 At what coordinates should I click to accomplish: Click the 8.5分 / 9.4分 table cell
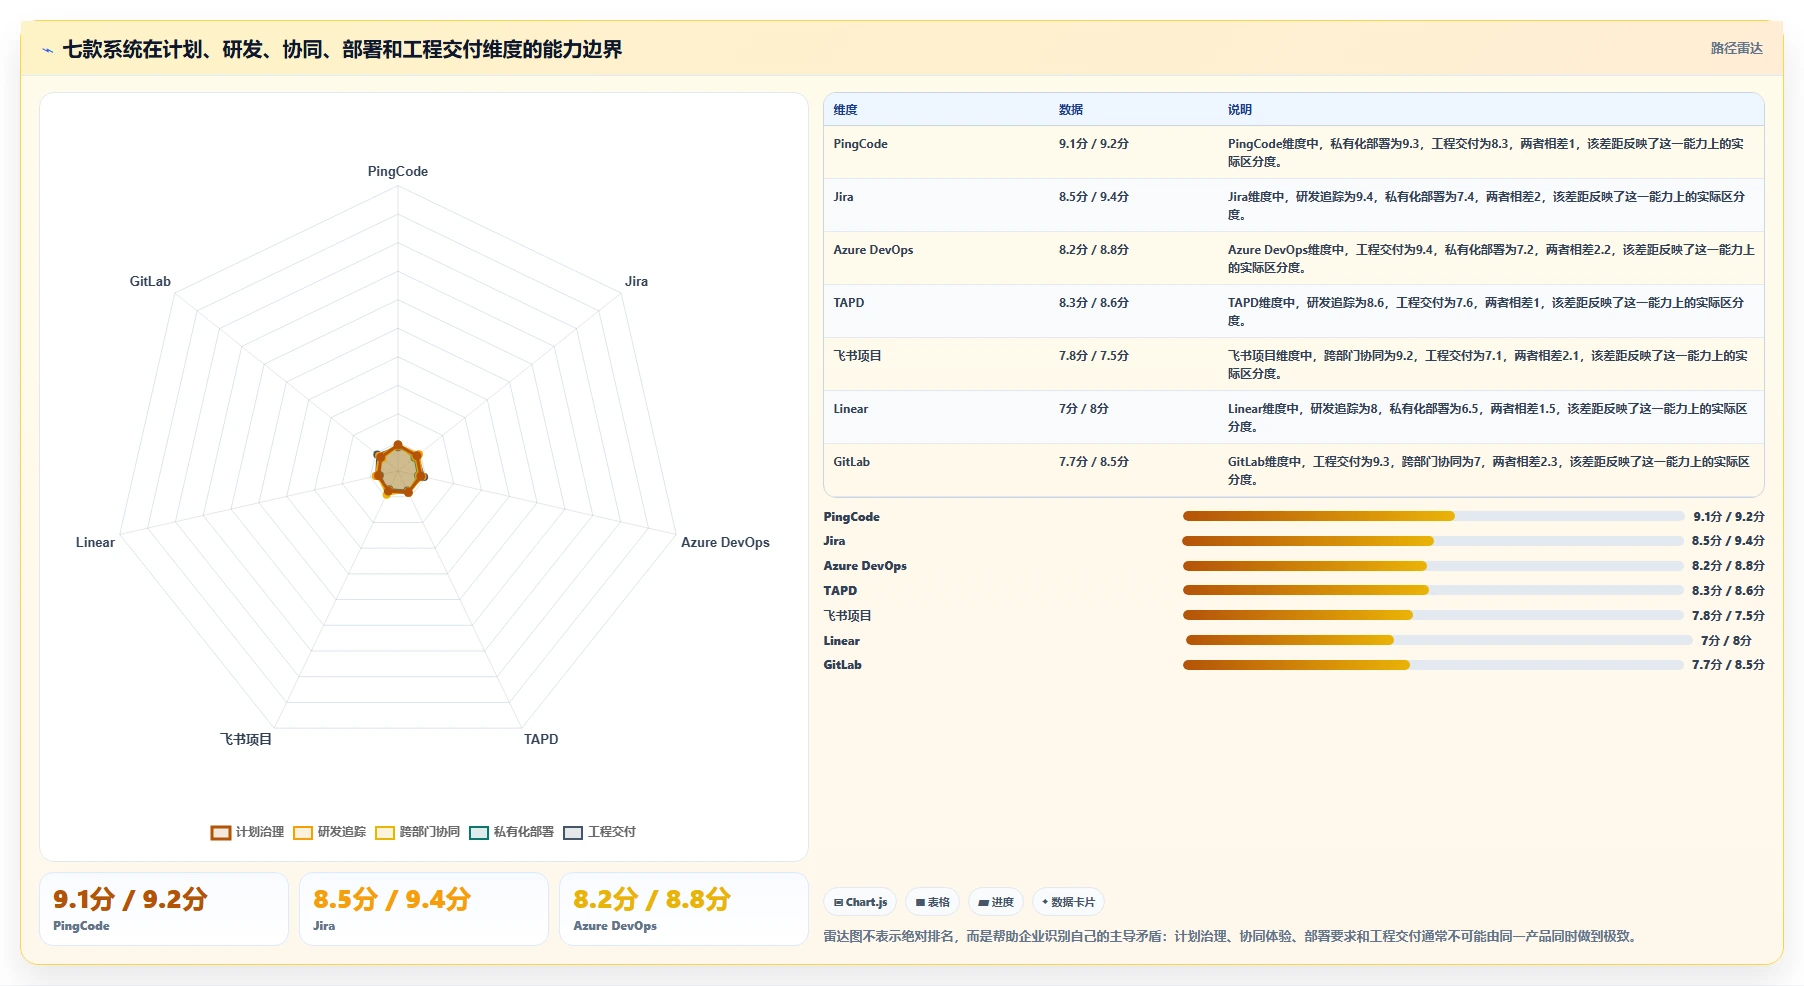point(1094,197)
